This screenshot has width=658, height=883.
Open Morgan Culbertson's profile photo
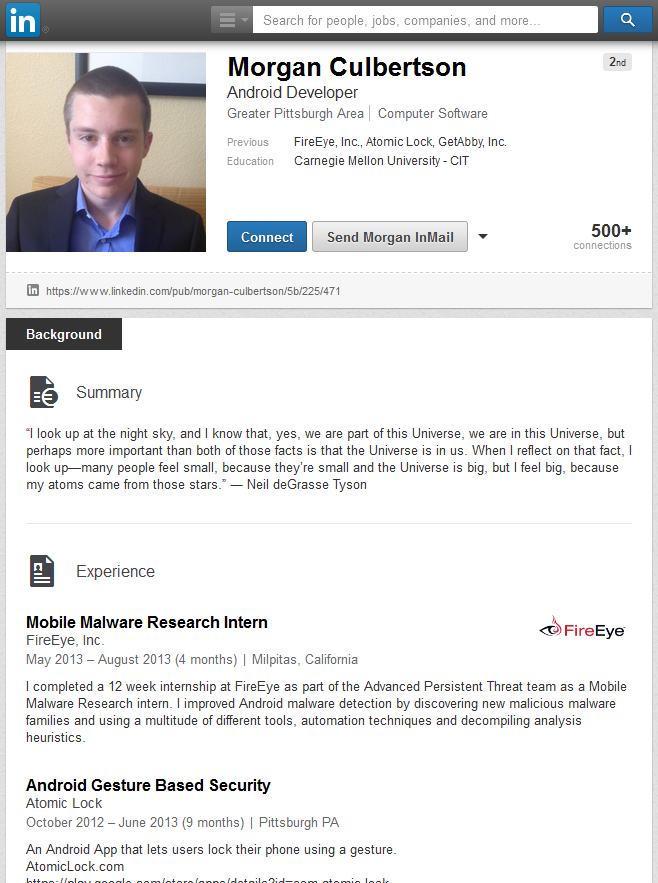point(106,152)
